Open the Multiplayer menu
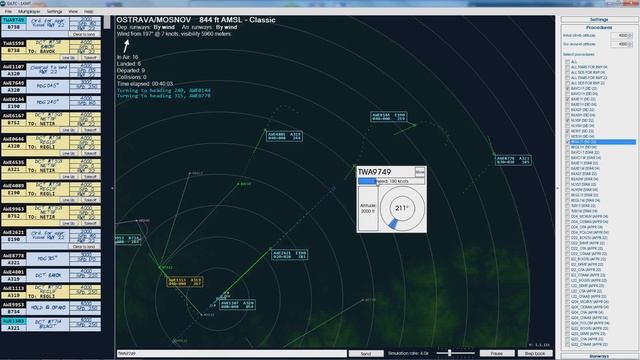The width and height of the screenshot is (640, 360). point(29,11)
